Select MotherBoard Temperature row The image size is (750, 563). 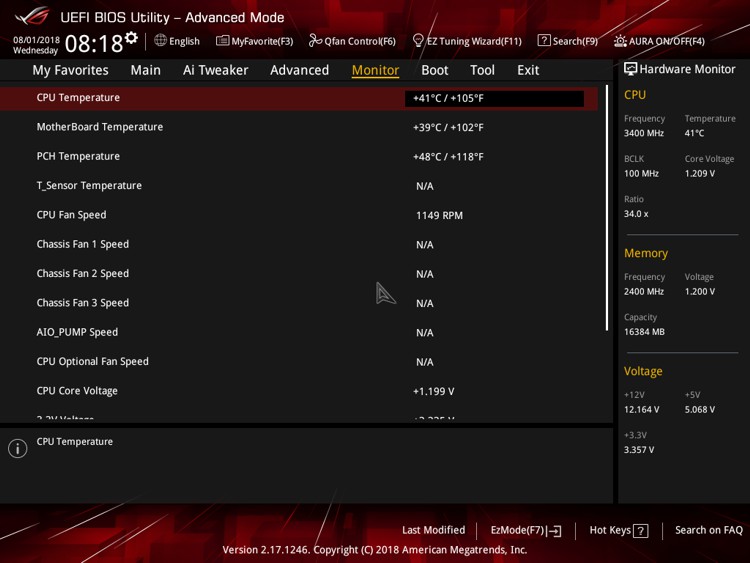[299, 127]
